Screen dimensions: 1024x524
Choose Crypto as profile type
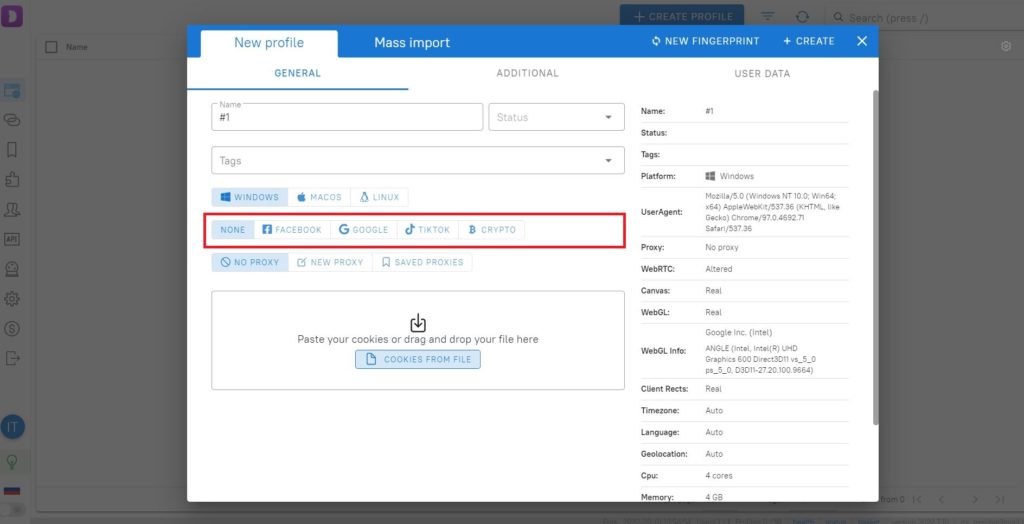(x=492, y=230)
